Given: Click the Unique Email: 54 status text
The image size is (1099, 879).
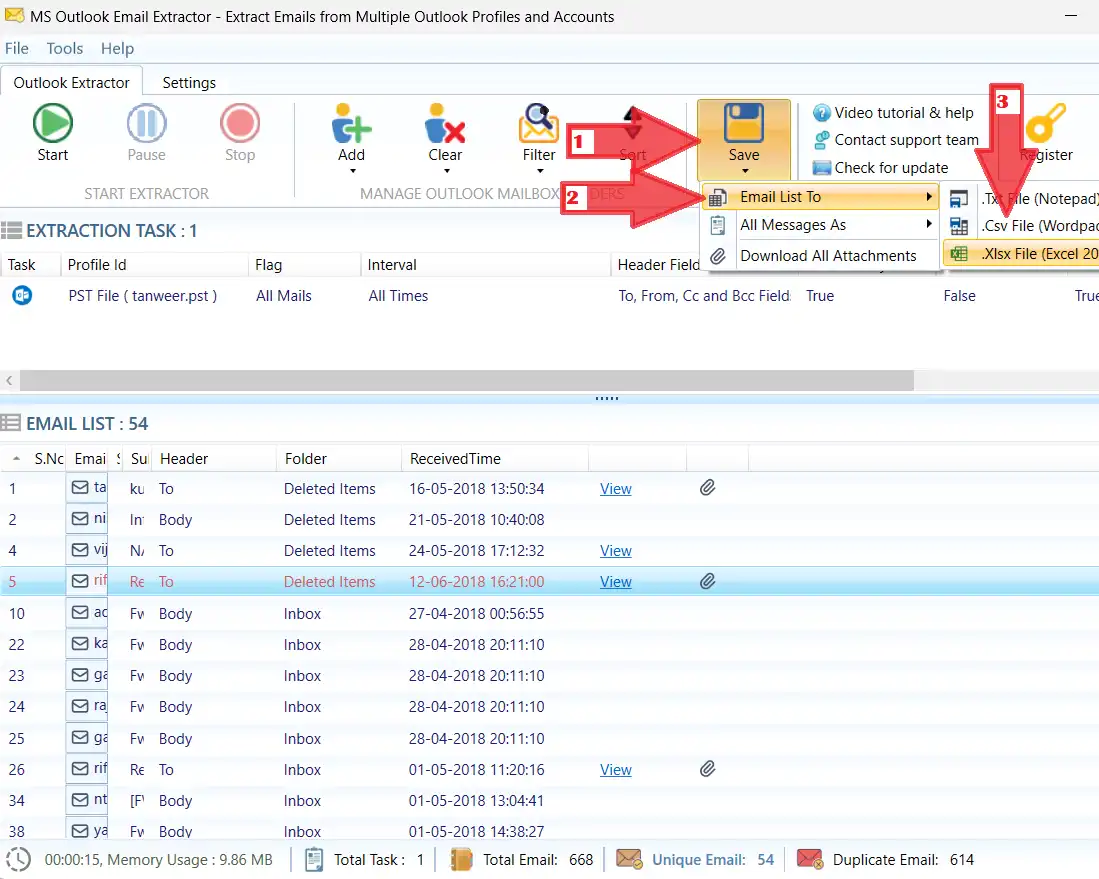Looking at the screenshot, I should [713, 860].
